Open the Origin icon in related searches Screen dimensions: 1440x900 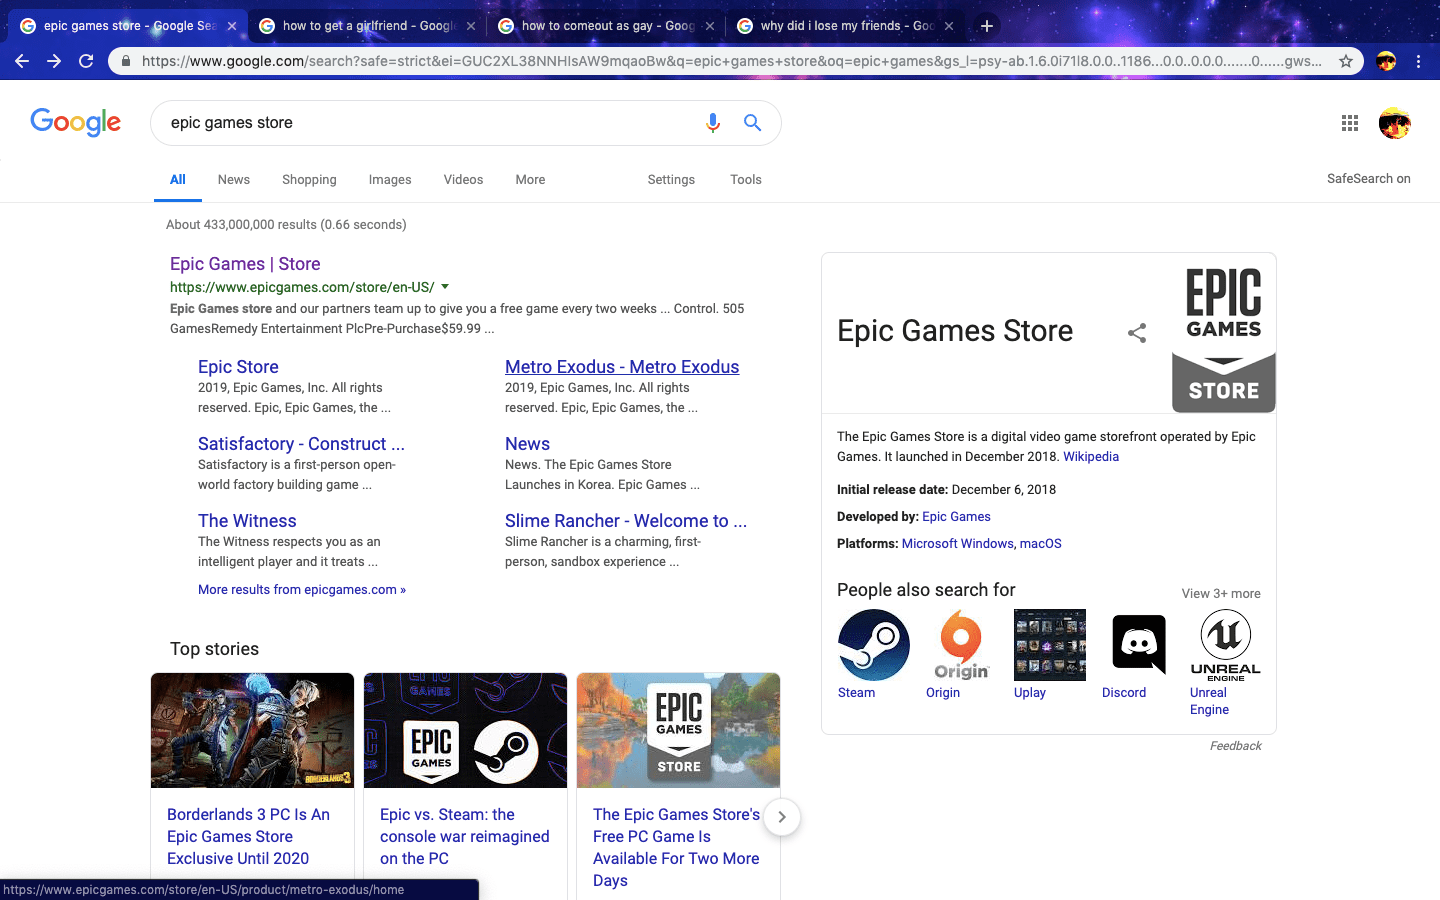click(962, 645)
